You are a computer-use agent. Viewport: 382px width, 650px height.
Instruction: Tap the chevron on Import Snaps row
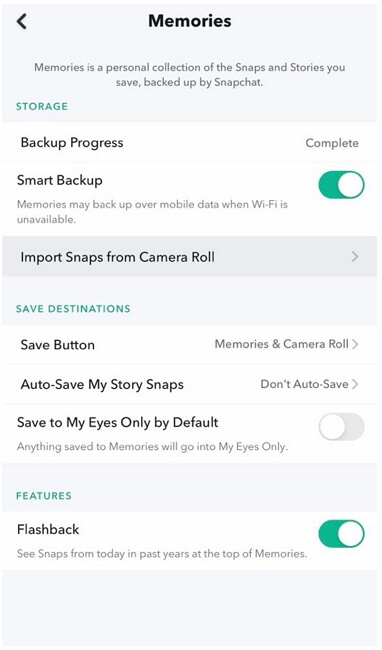(355, 257)
